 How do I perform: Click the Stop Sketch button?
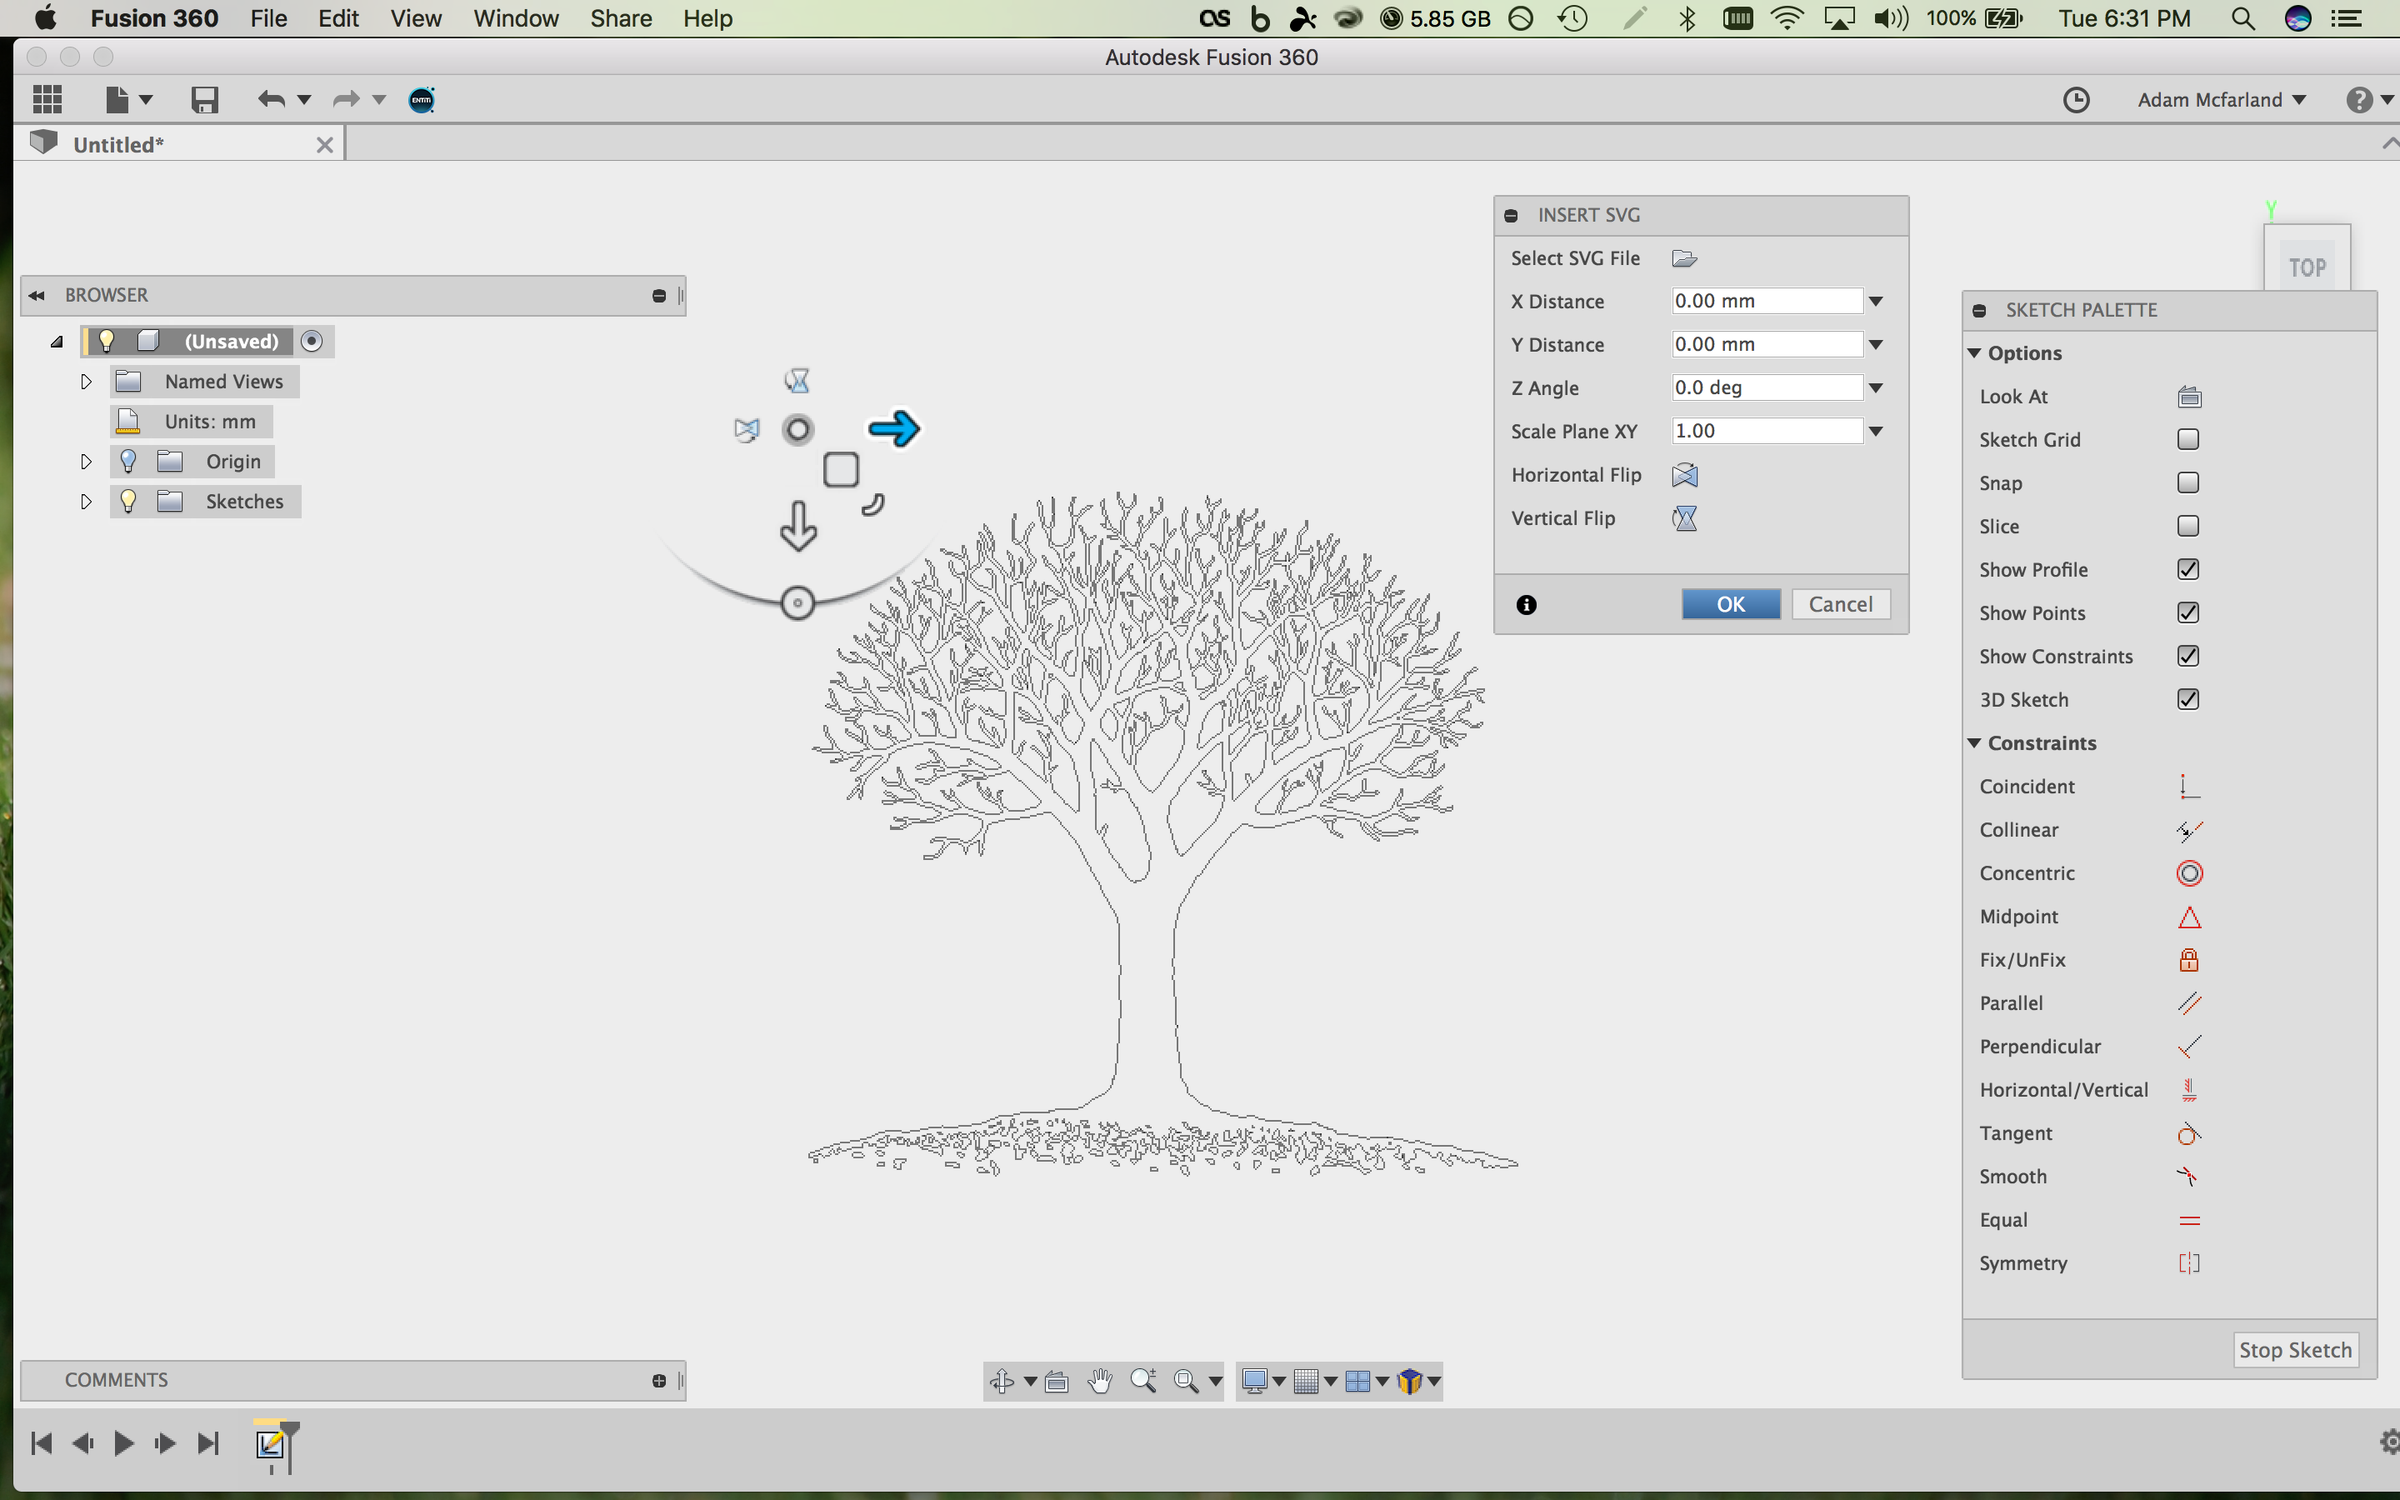[2296, 1349]
